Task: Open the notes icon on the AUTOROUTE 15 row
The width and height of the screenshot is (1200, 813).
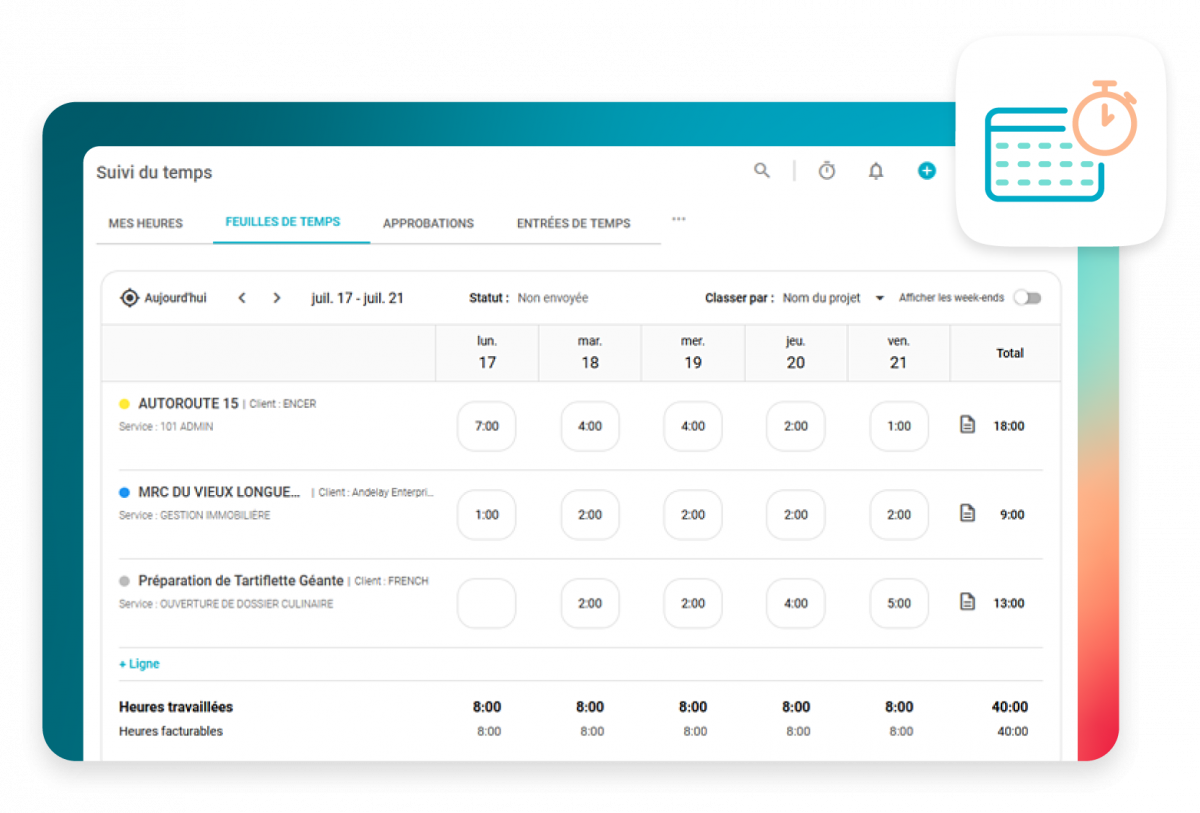Action: [x=967, y=423]
